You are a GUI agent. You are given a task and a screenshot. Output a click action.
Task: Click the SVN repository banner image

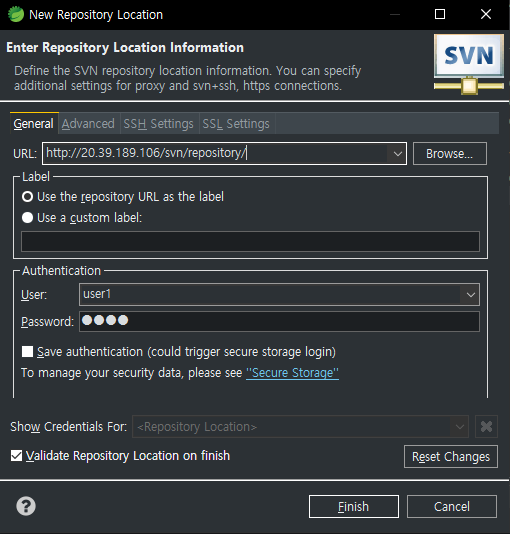469,64
